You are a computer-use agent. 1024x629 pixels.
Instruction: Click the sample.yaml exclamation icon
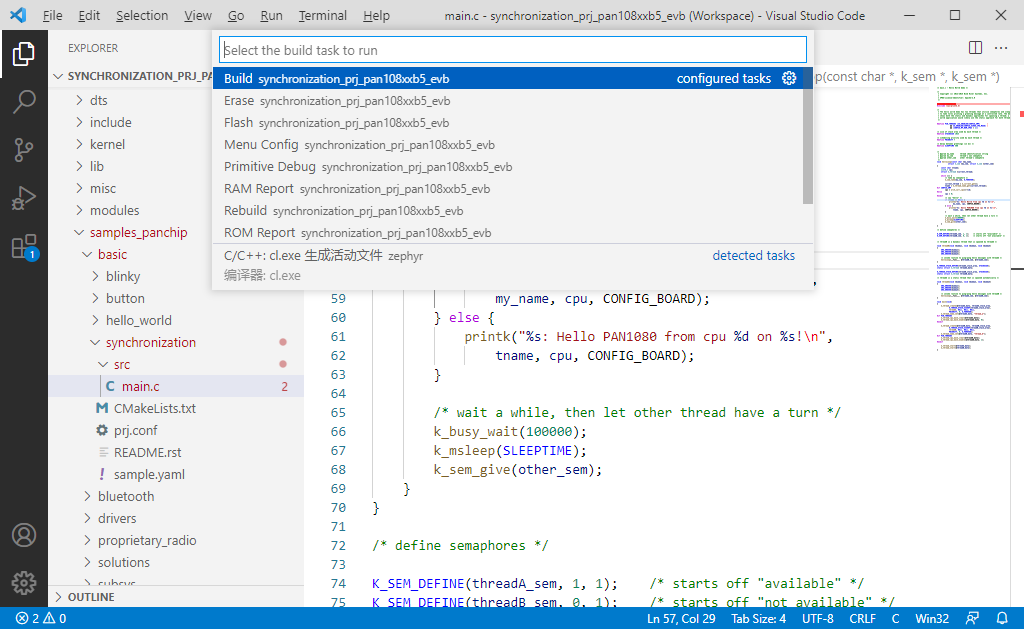coord(102,474)
